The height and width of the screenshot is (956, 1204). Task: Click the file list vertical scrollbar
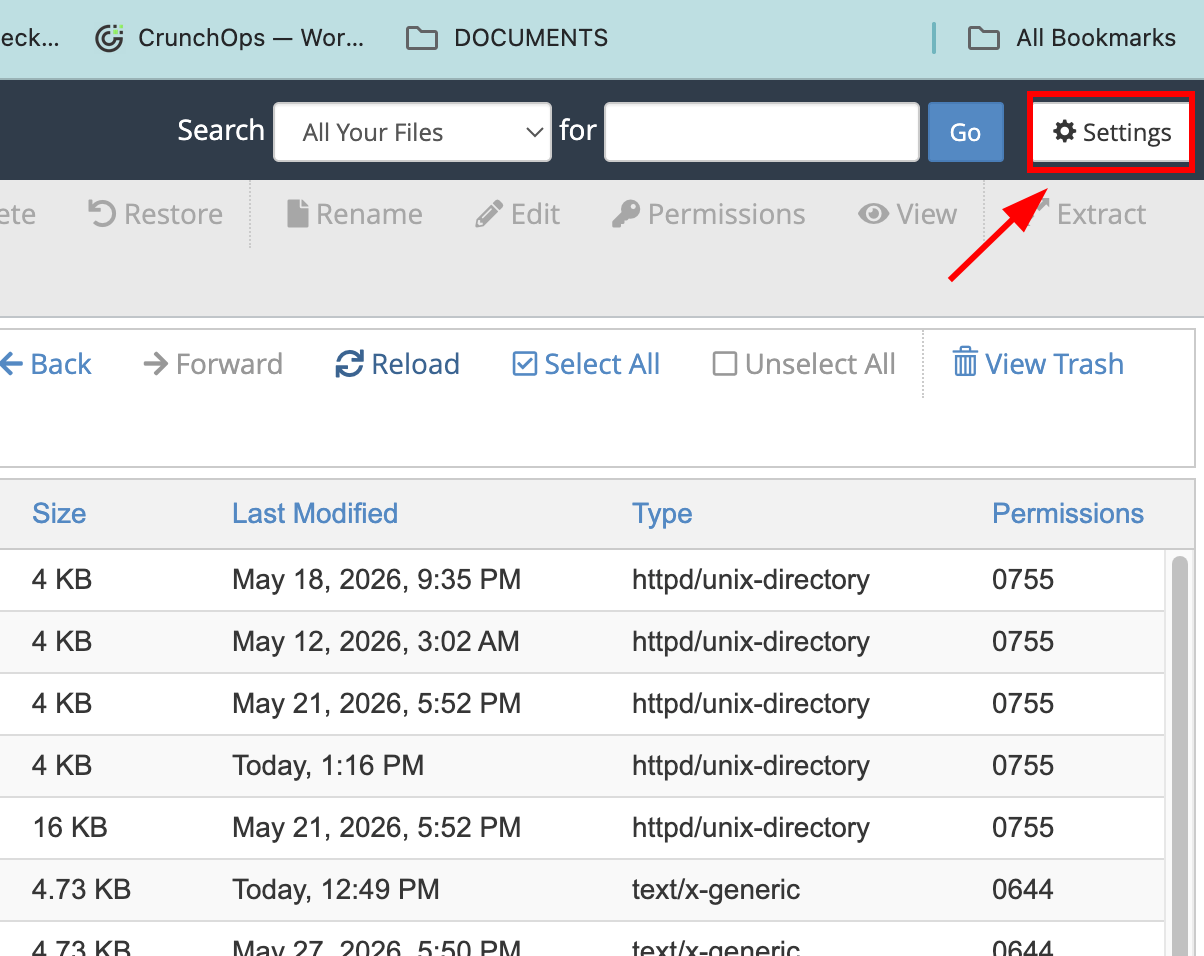[x=1180, y=755]
